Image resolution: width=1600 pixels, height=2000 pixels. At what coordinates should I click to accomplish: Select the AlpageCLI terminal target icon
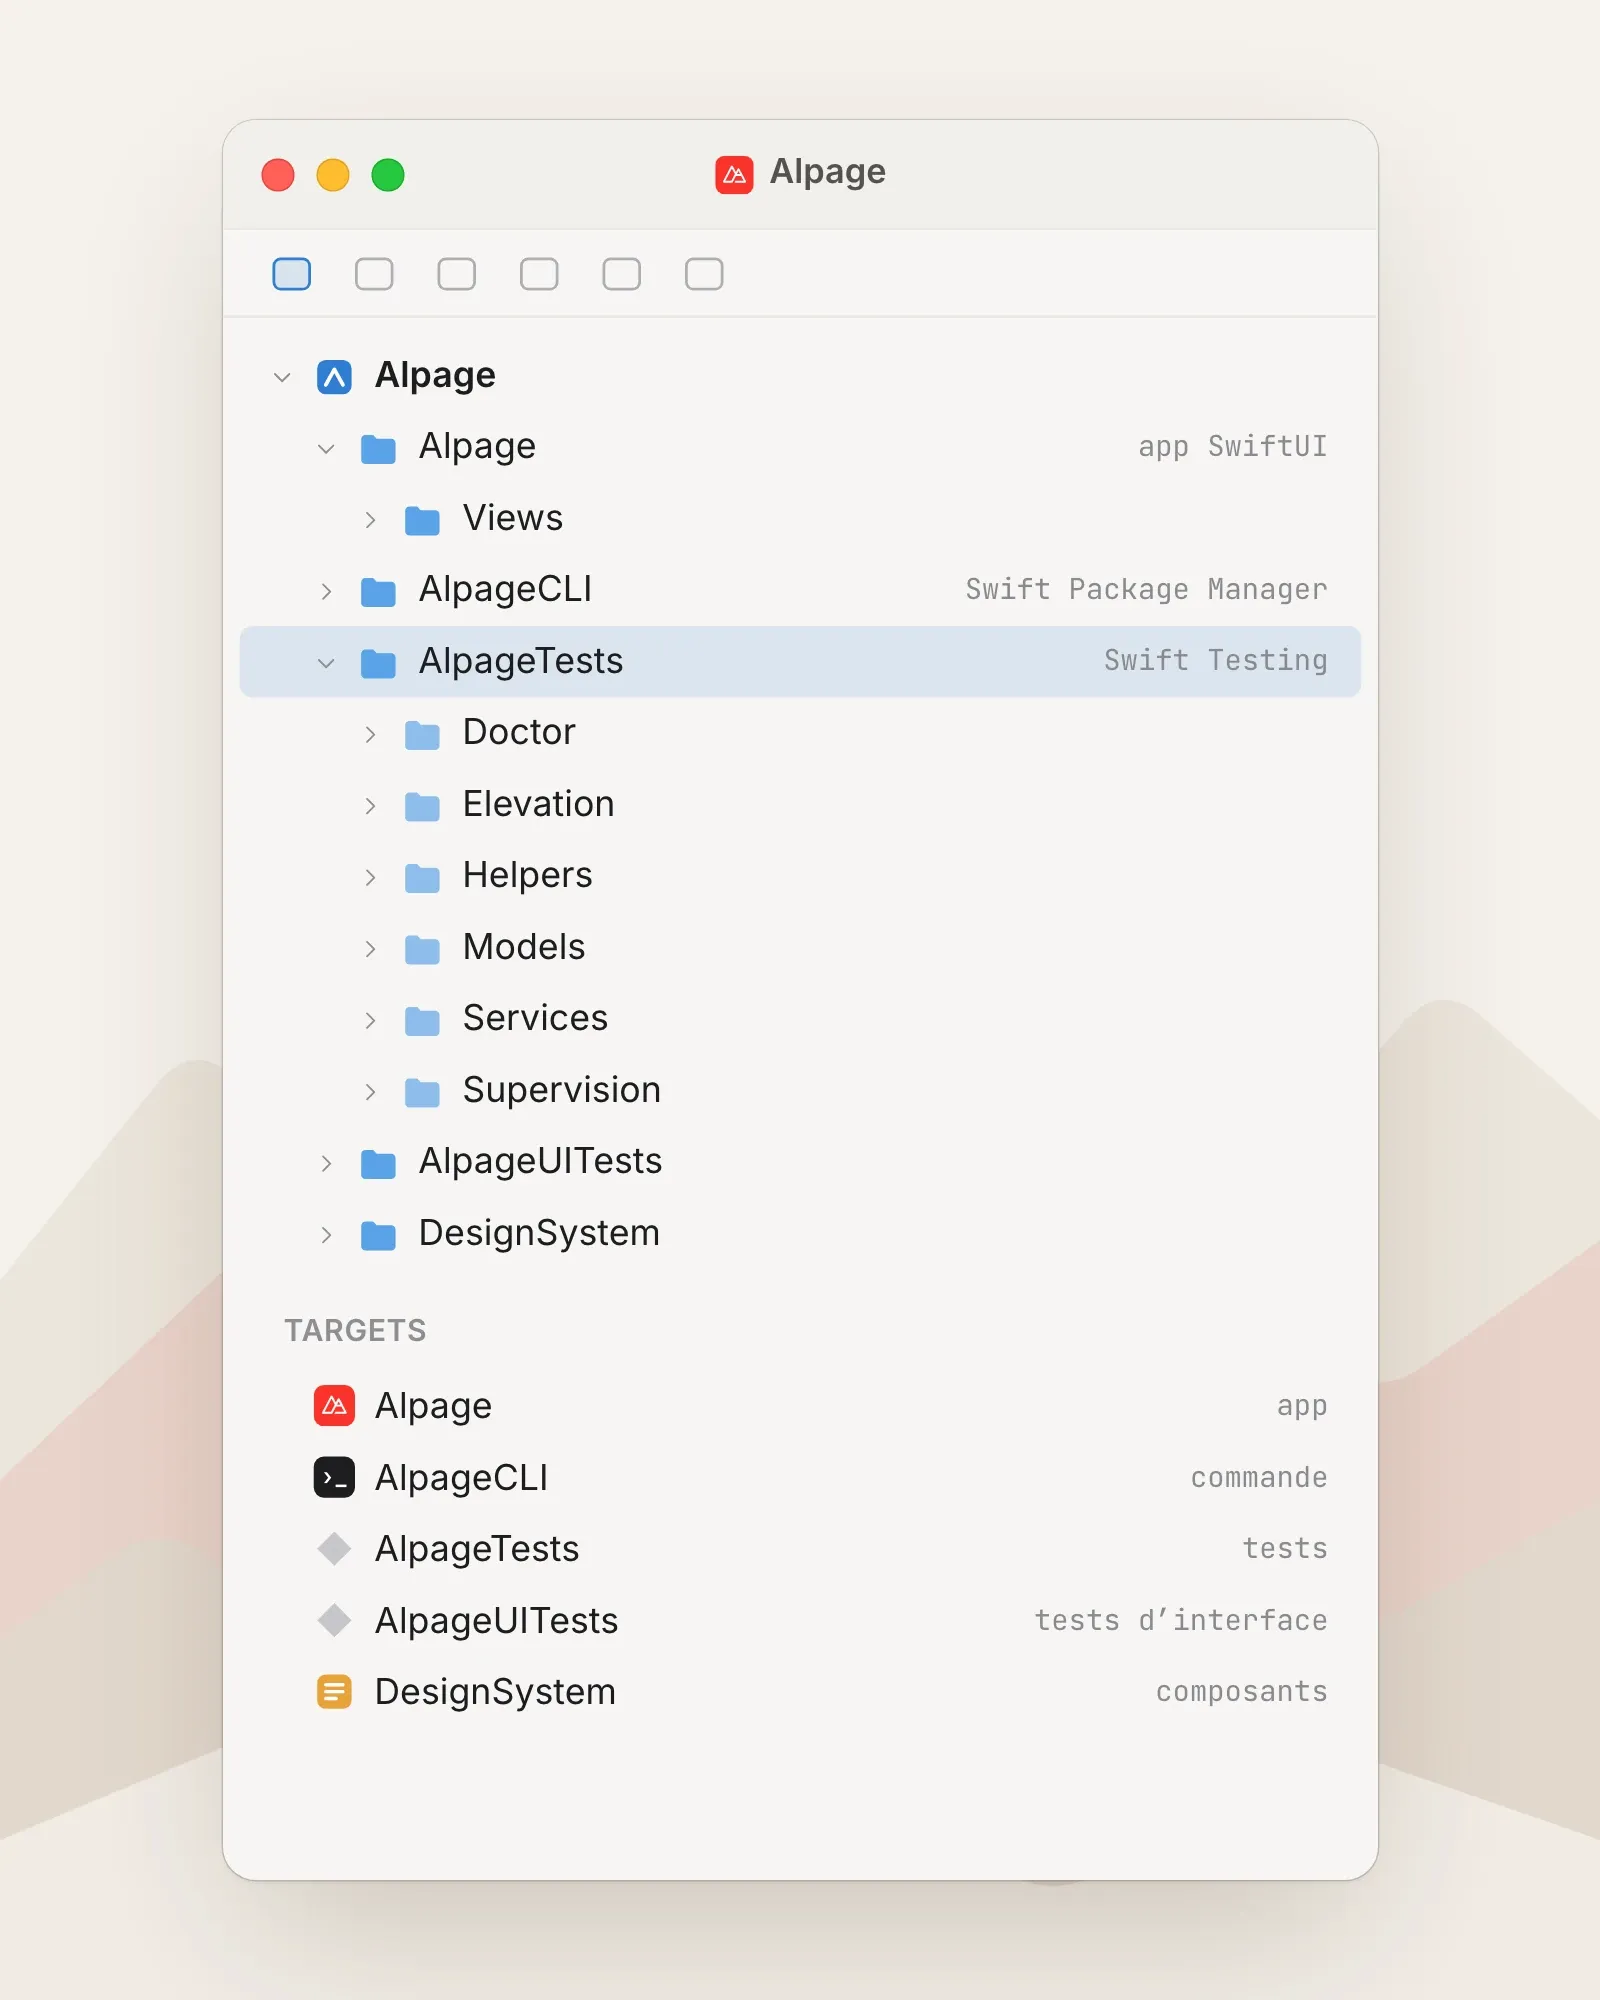[334, 1477]
